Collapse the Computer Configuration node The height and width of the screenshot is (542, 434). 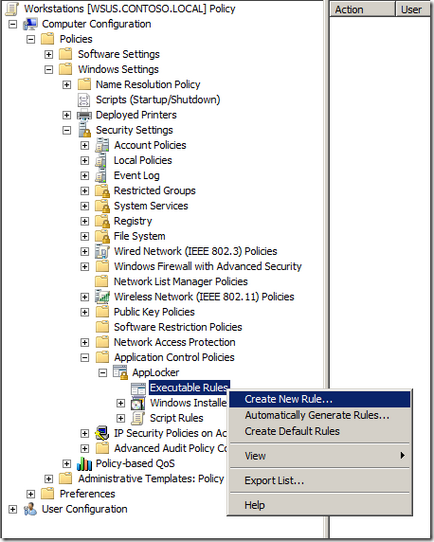click(13, 24)
